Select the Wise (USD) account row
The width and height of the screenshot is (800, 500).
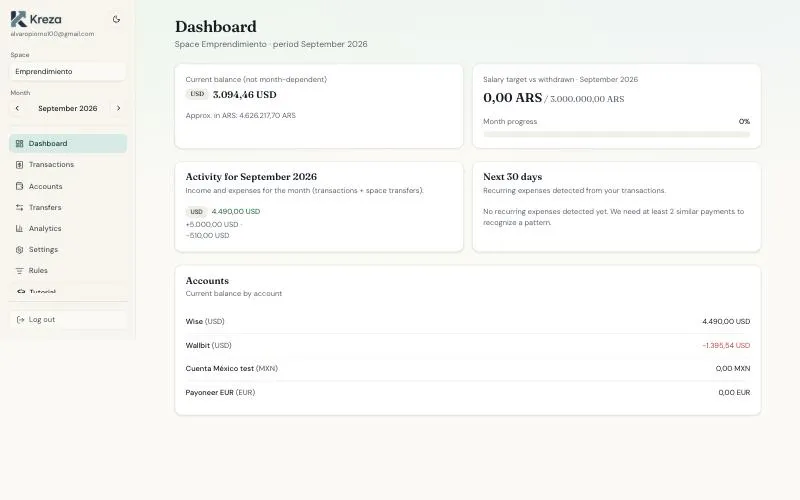[x=467, y=321]
